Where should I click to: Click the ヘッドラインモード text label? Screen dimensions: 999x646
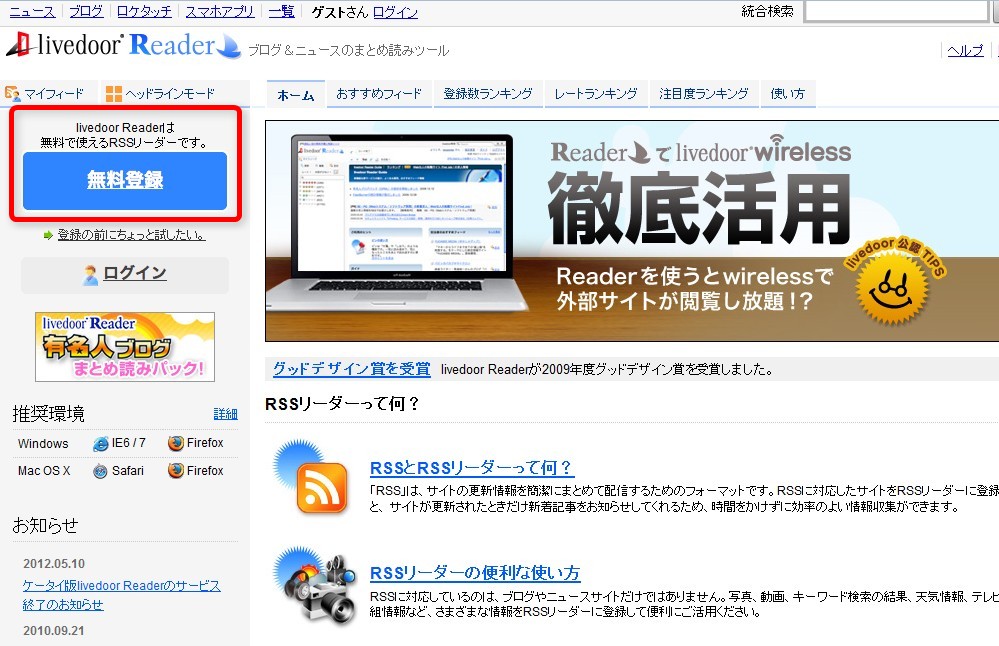pyautogui.click(x=170, y=94)
